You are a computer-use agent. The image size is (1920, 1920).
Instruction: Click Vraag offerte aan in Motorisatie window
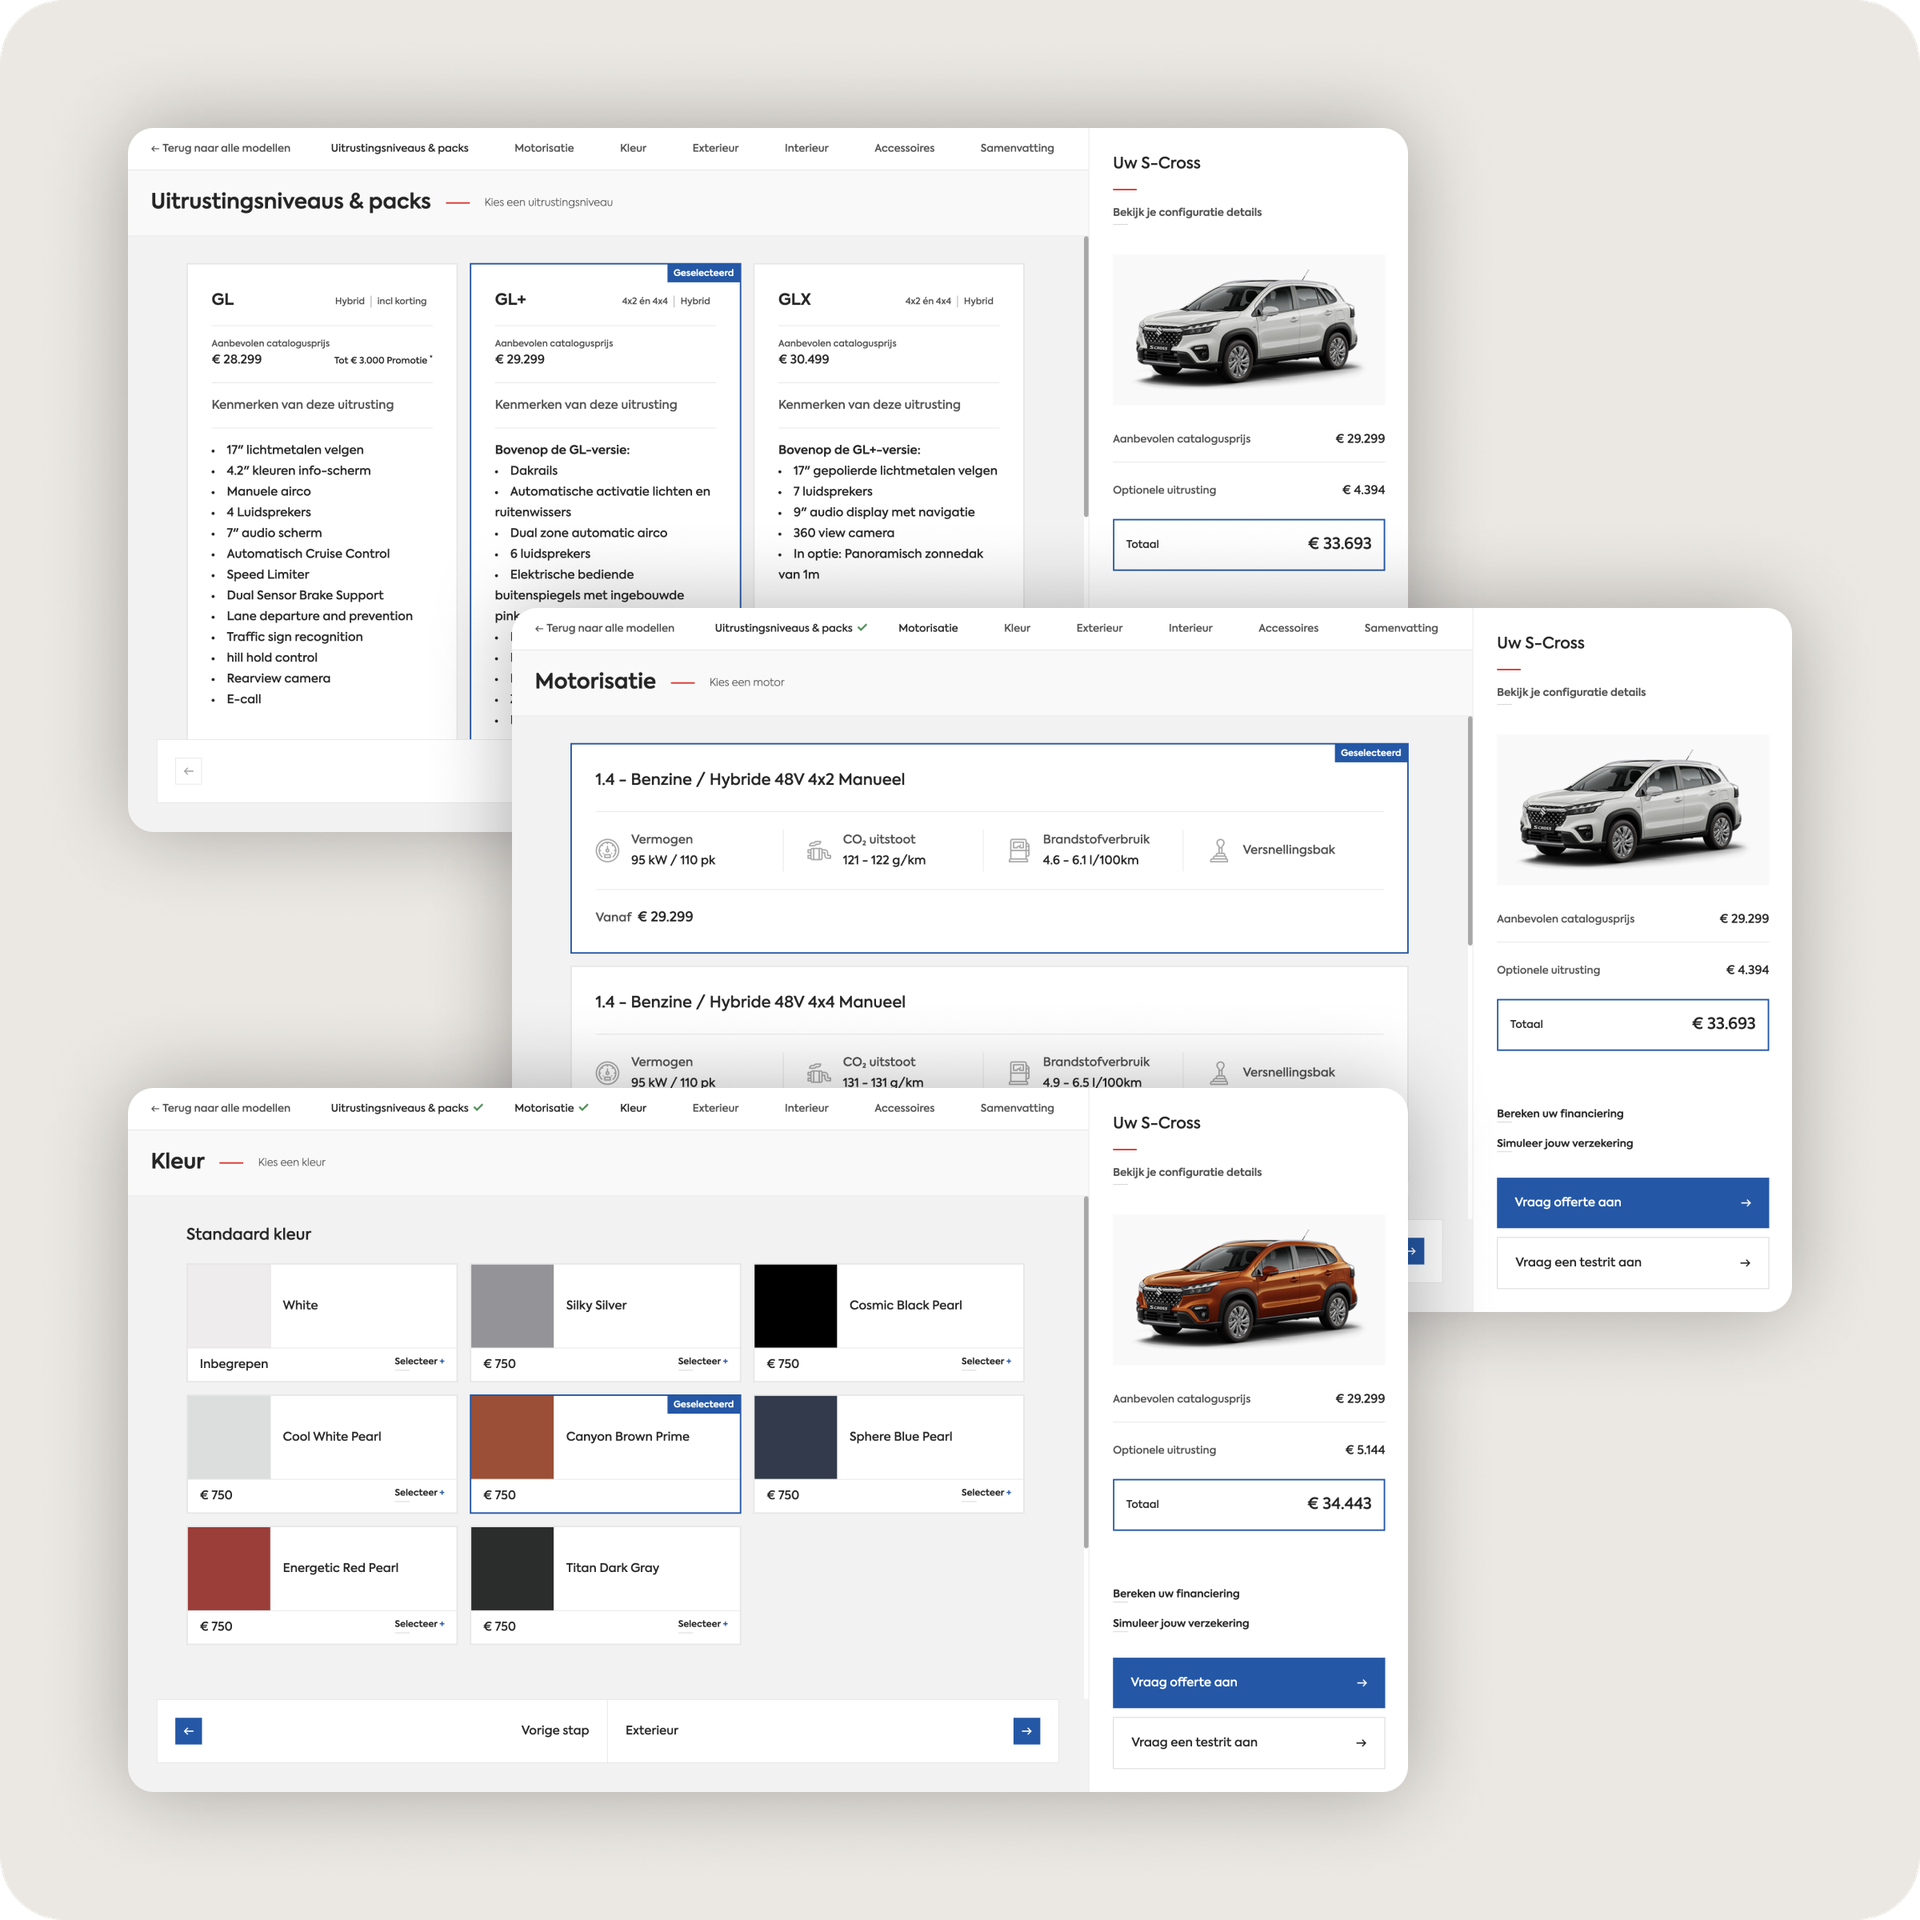pyautogui.click(x=1632, y=1203)
